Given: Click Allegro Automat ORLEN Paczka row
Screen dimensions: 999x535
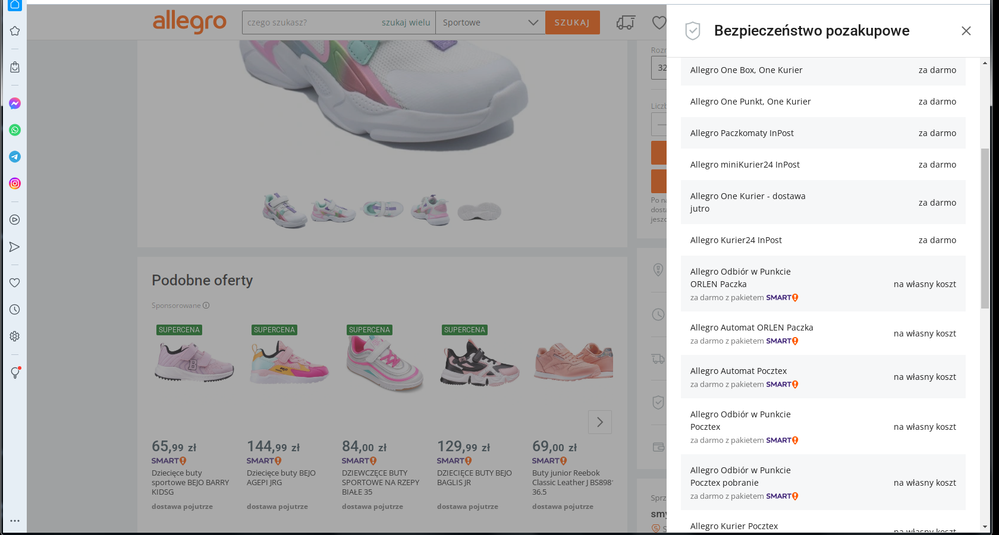Looking at the screenshot, I should click(x=823, y=333).
